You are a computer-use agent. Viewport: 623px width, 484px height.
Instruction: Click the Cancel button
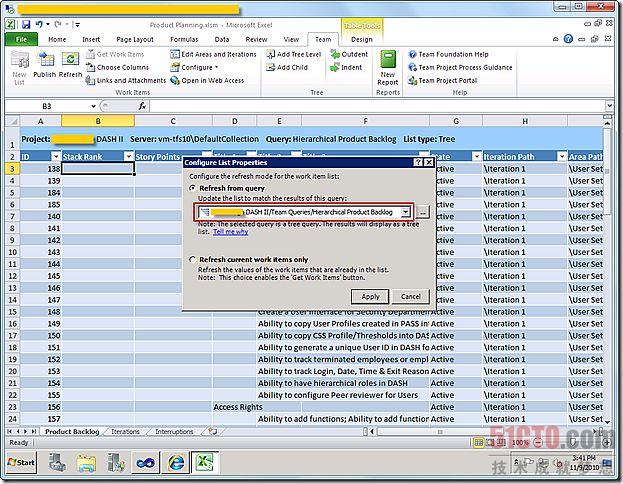pos(411,296)
